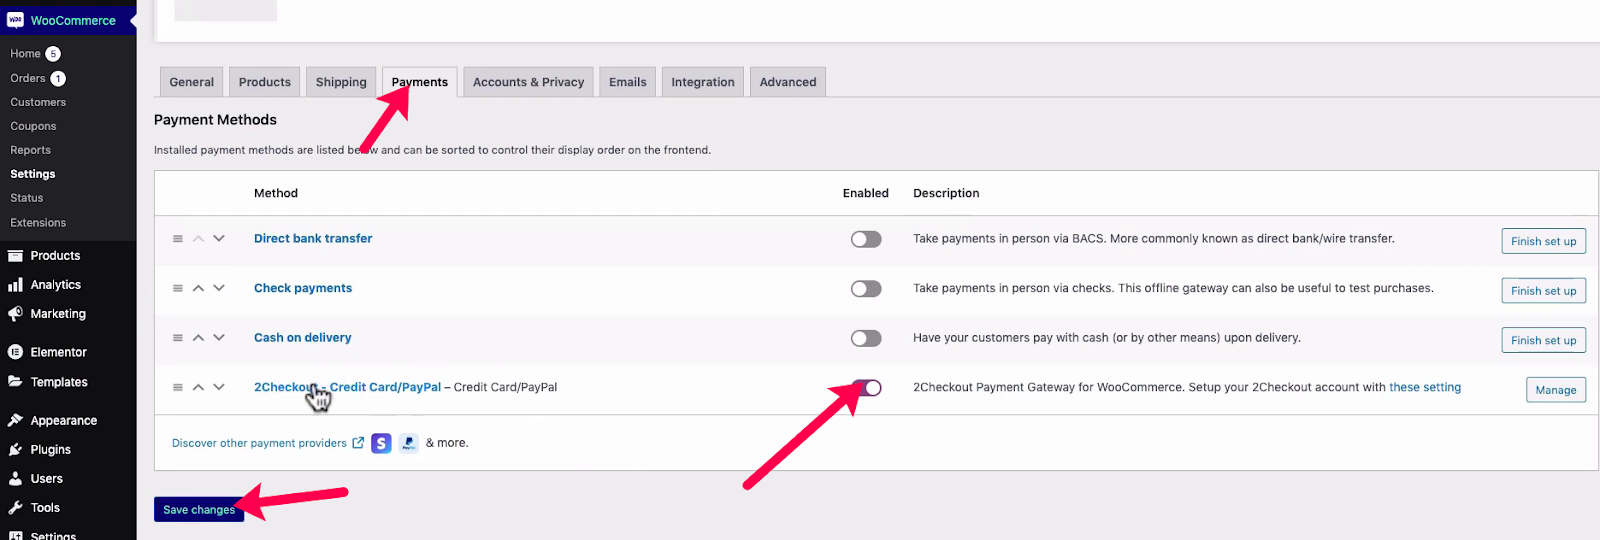This screenshot has height=540, width=1600.
Task: Move Direct bank transfer down
Action: 219,238
